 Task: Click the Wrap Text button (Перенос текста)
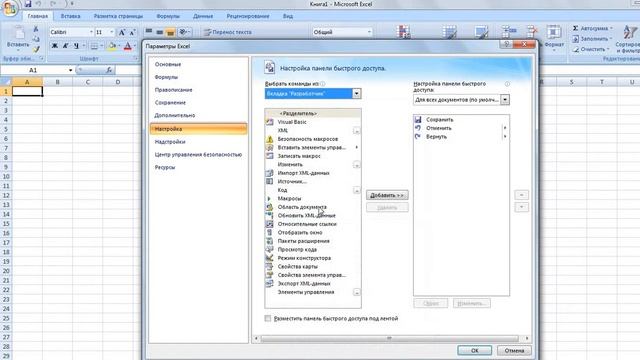point(228,32)
